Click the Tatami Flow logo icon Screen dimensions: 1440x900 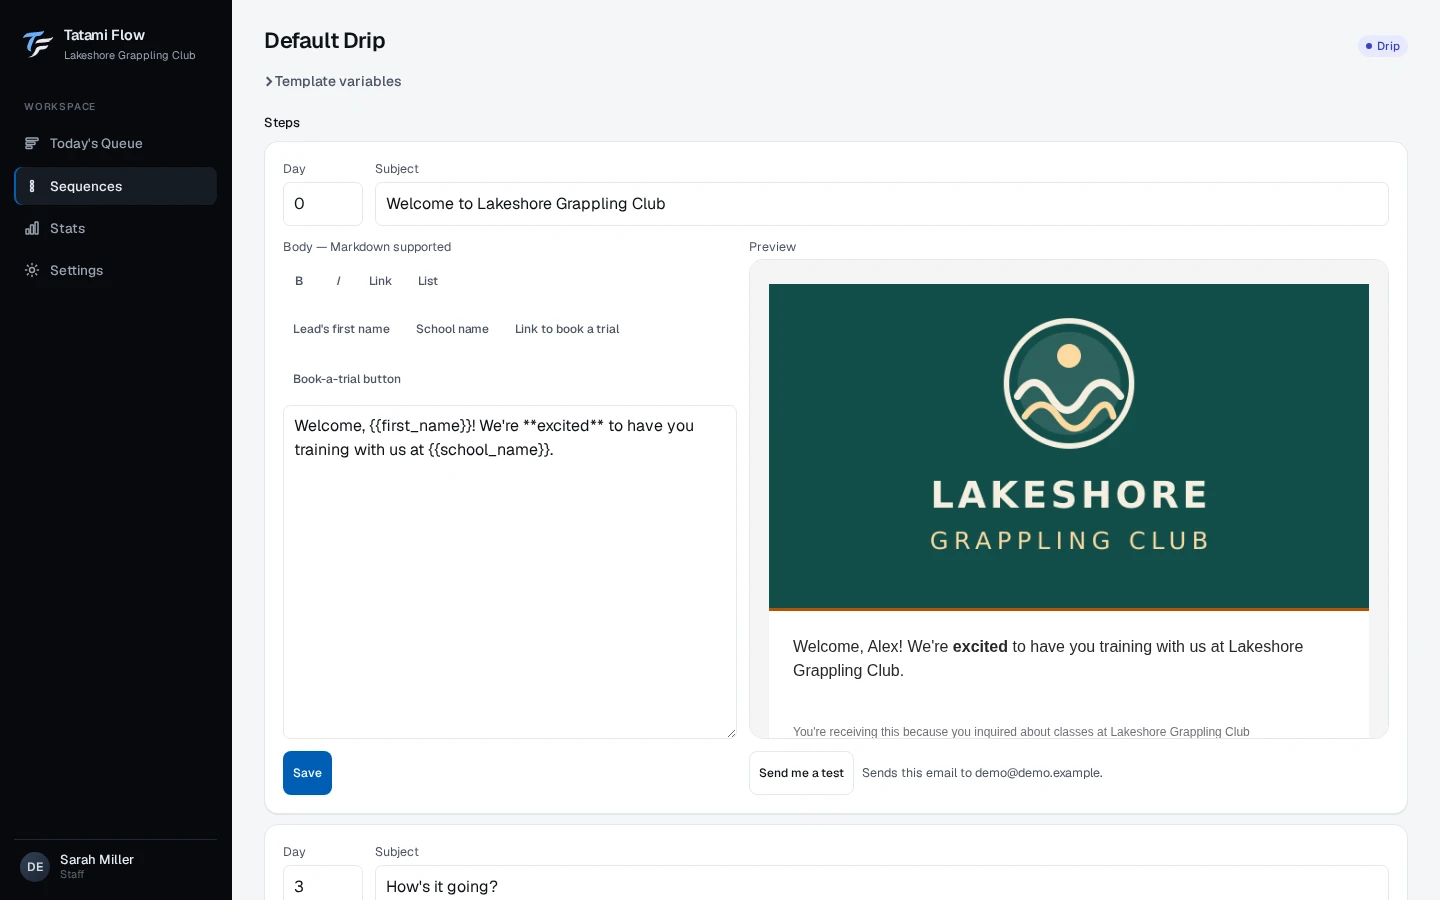37,44
